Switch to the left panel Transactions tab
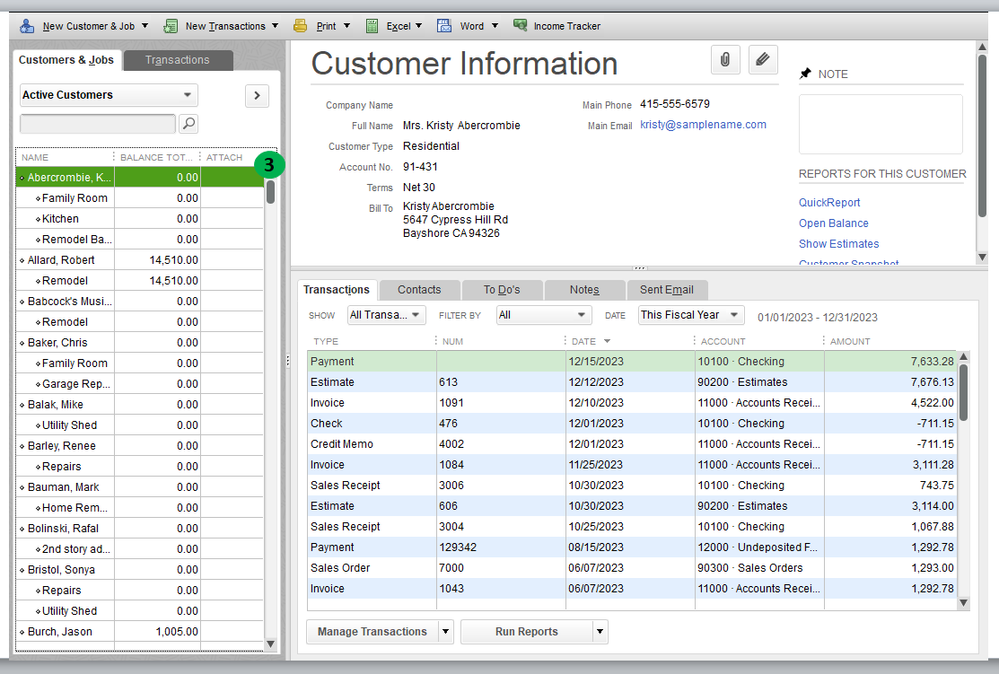 coord(177,60)
